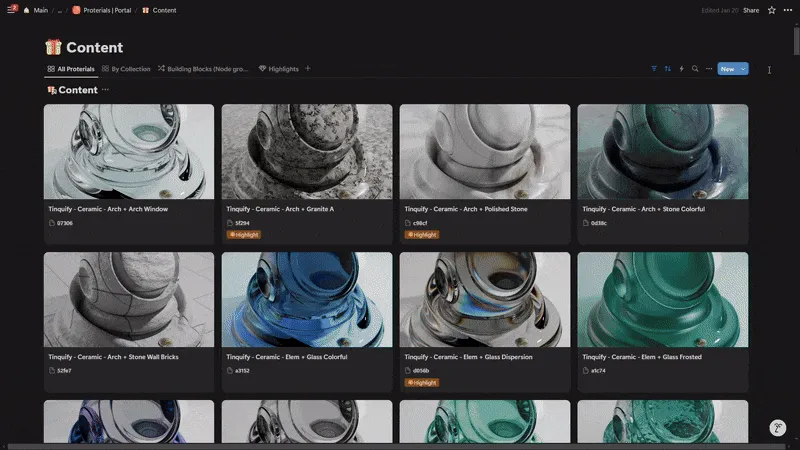
Task: Click title 'Tinquify - Ceramic - Elem + Glass Dispersion'
Action: click(468, 357)
